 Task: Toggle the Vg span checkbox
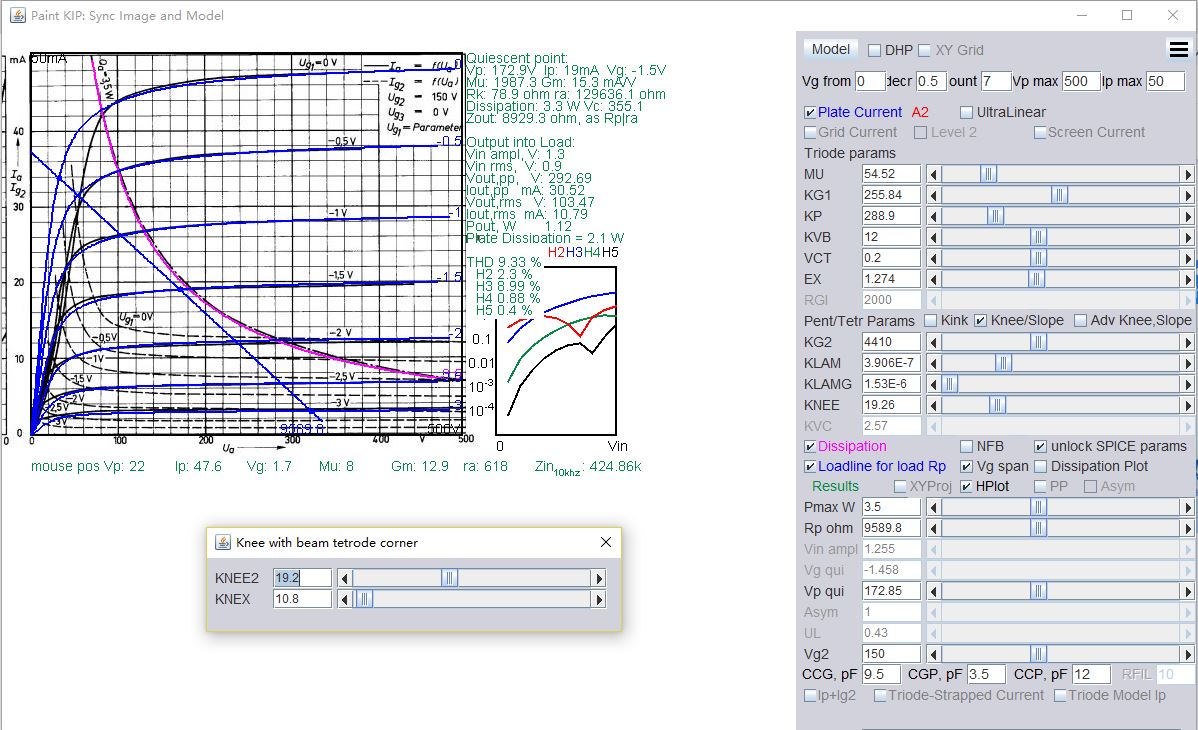(966, 466)
